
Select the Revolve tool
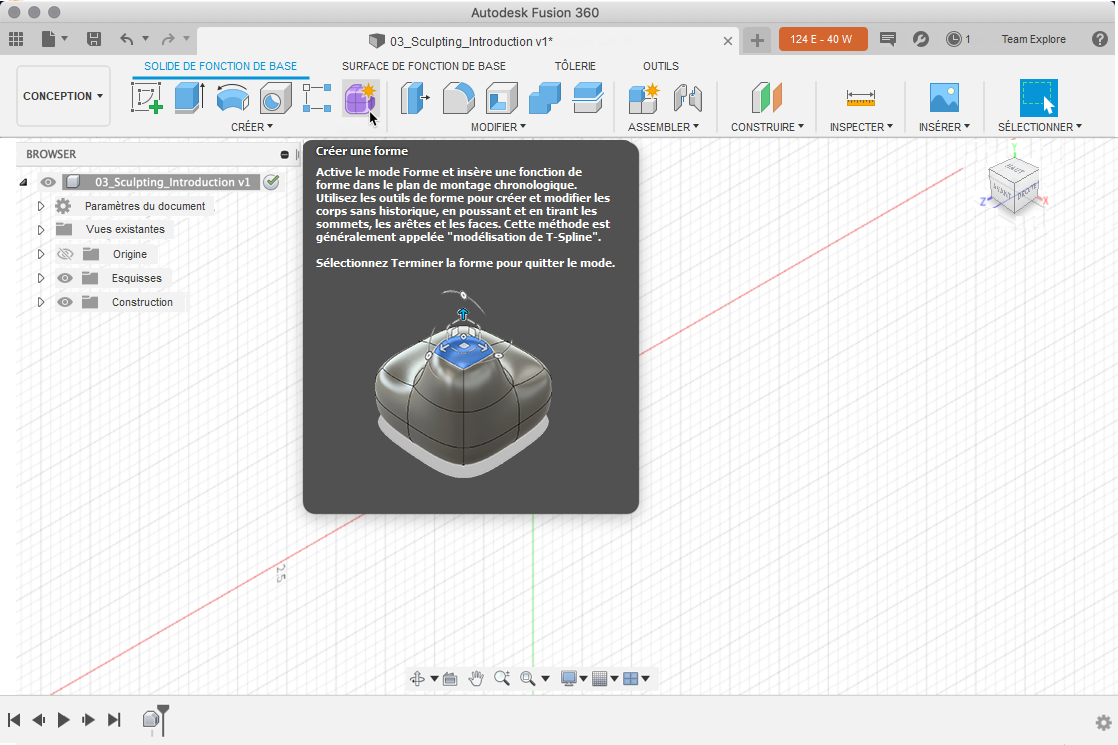click(232, 98)
